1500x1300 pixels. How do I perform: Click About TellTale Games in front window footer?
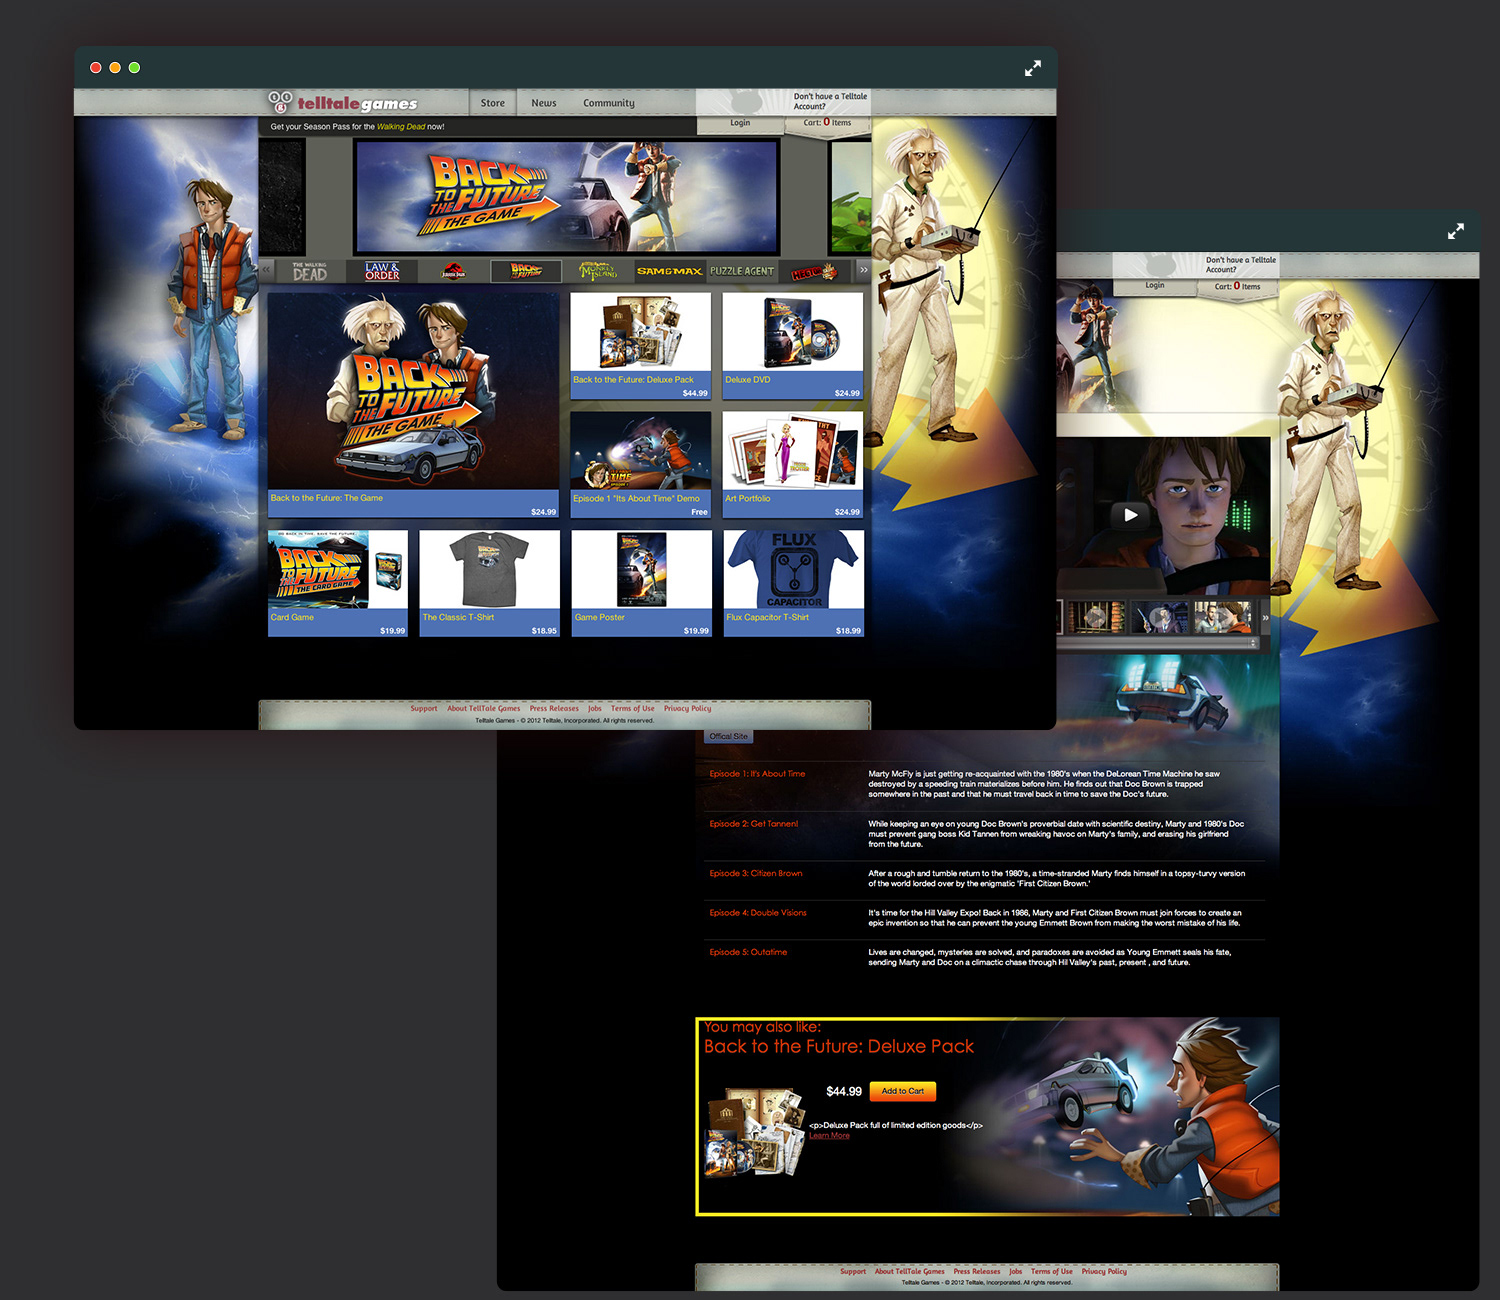(484, 709)
